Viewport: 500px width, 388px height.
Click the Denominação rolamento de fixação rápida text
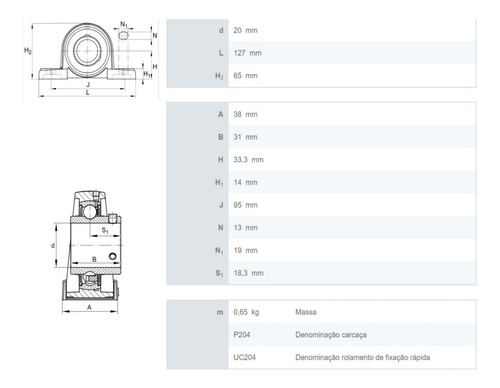[x=363, y=357]
